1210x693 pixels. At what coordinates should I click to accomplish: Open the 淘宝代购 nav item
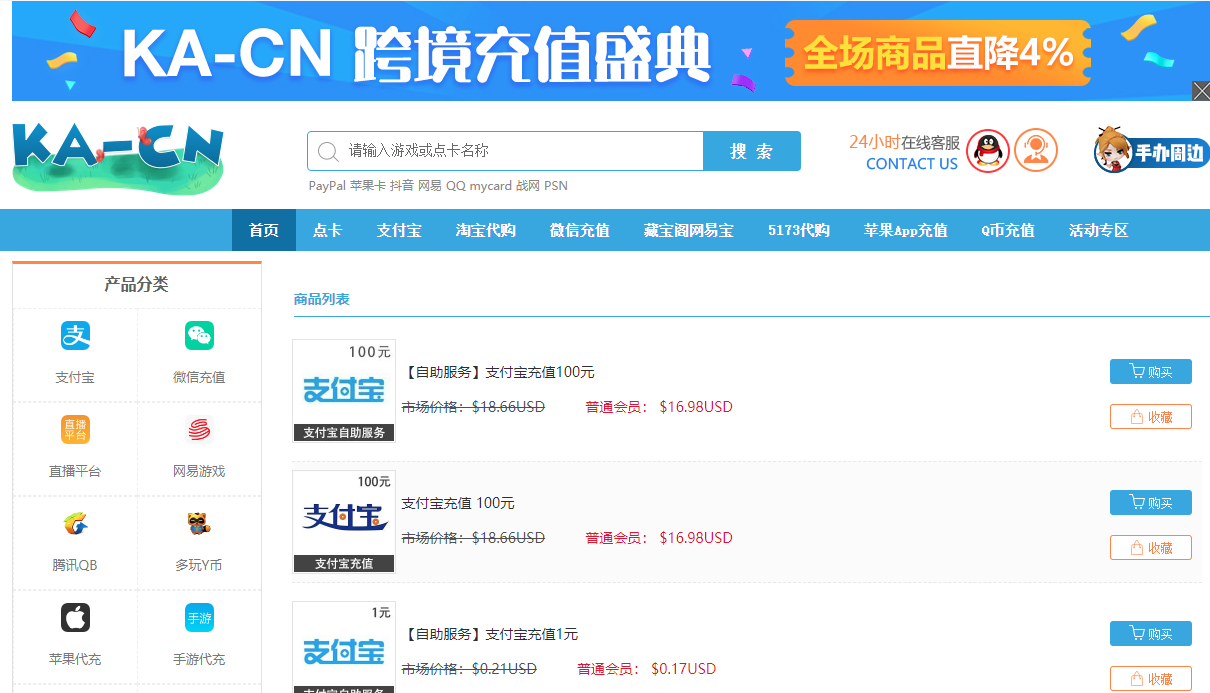(486, 230)
